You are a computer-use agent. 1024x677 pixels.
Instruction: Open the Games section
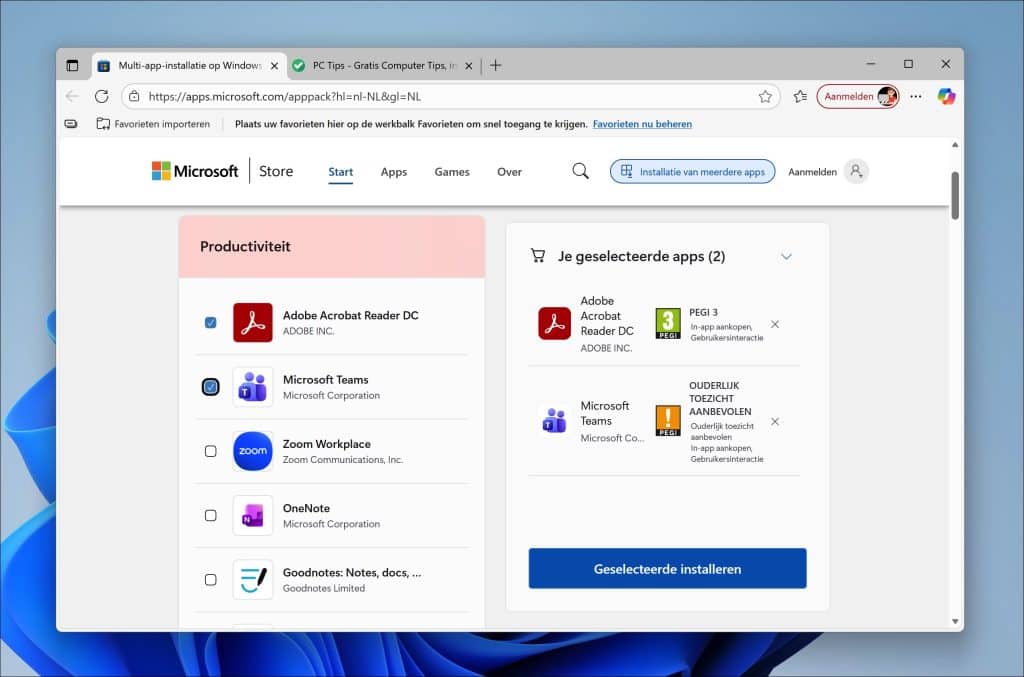click(x=451, y=171)
